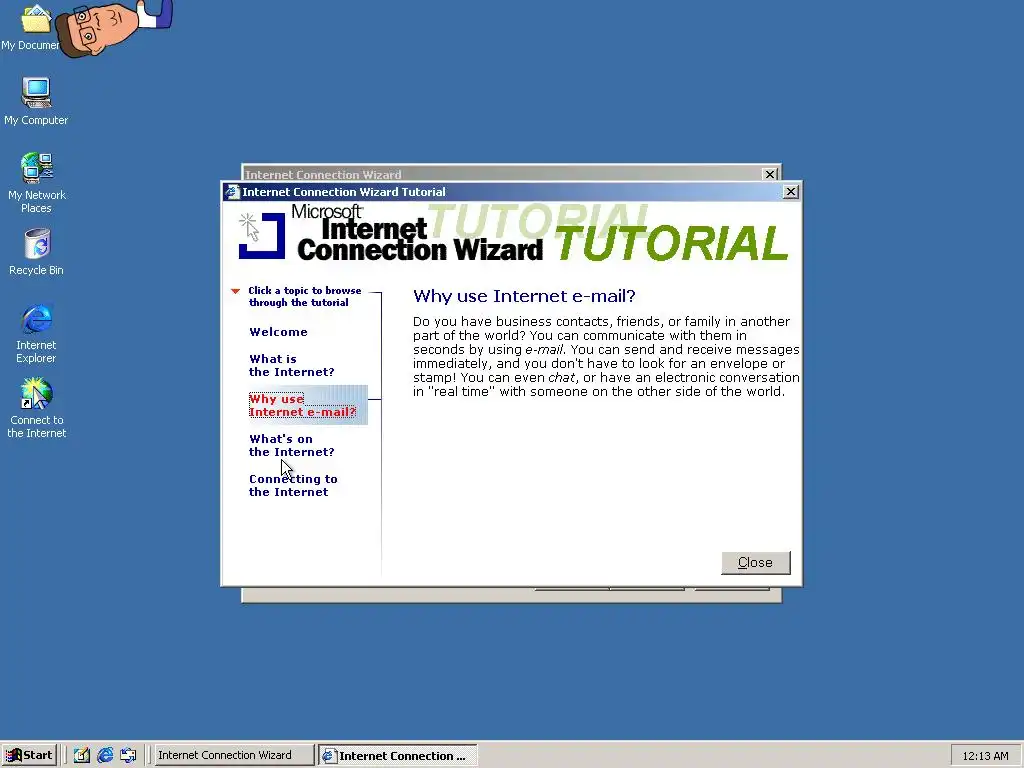Viewport: 1024px width, 768px height.
Task: Open What's on the Internet? topic
Action: 291,445
